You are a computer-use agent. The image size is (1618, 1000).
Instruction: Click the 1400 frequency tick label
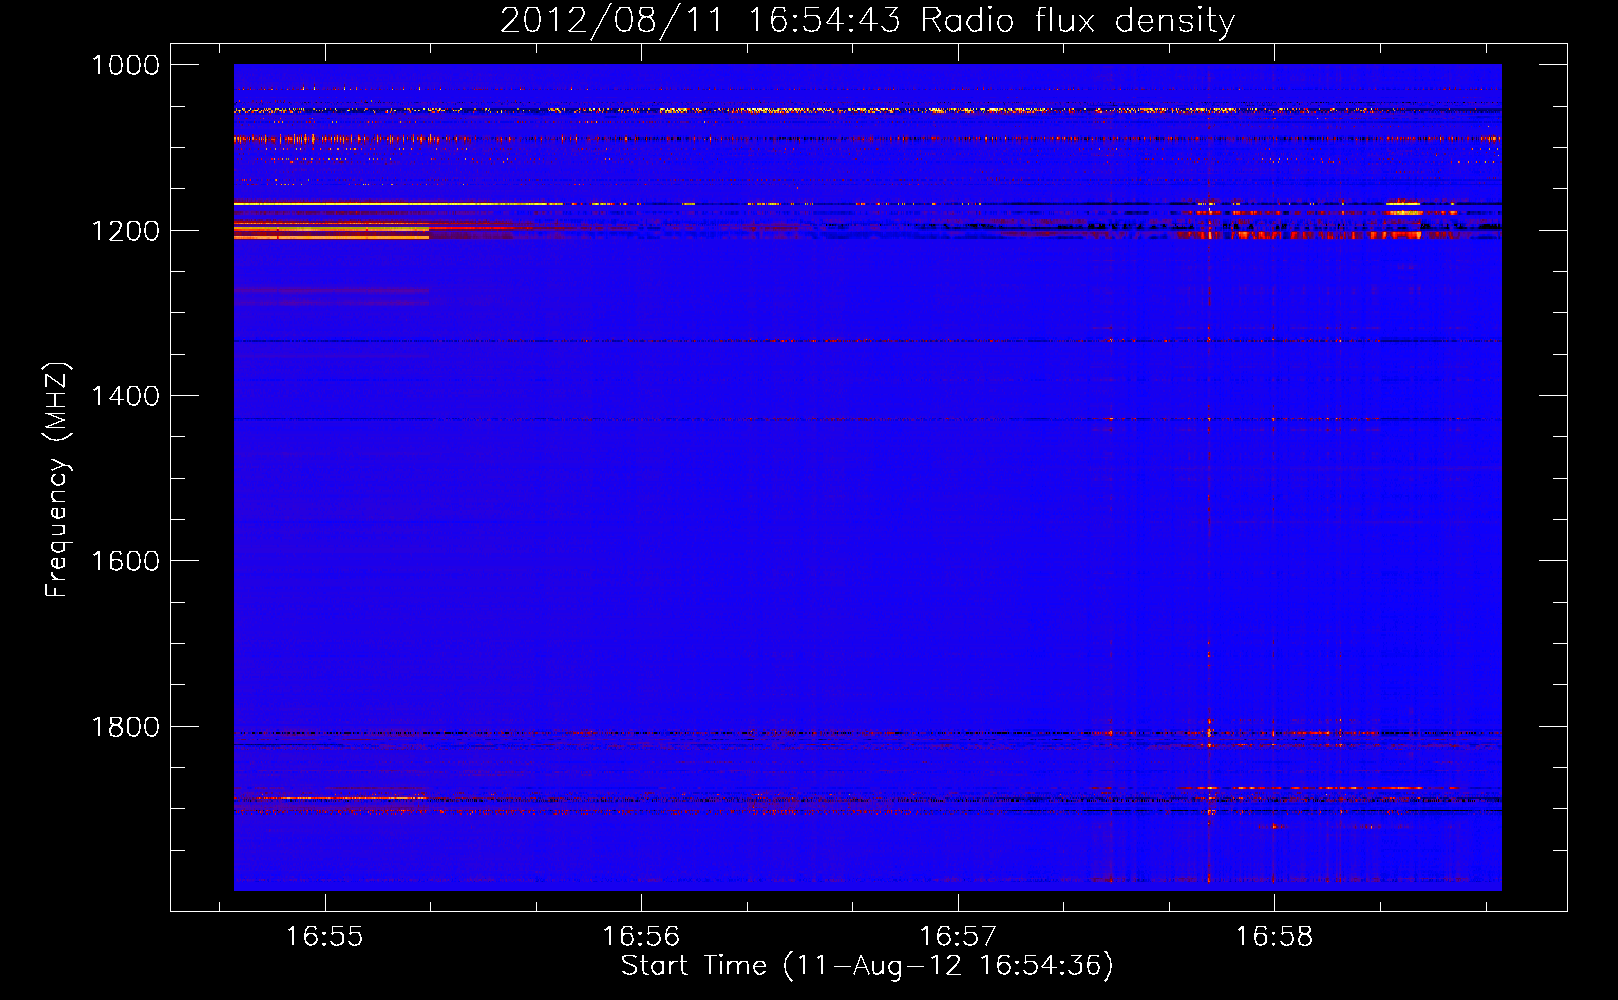(x=125, y=396)
